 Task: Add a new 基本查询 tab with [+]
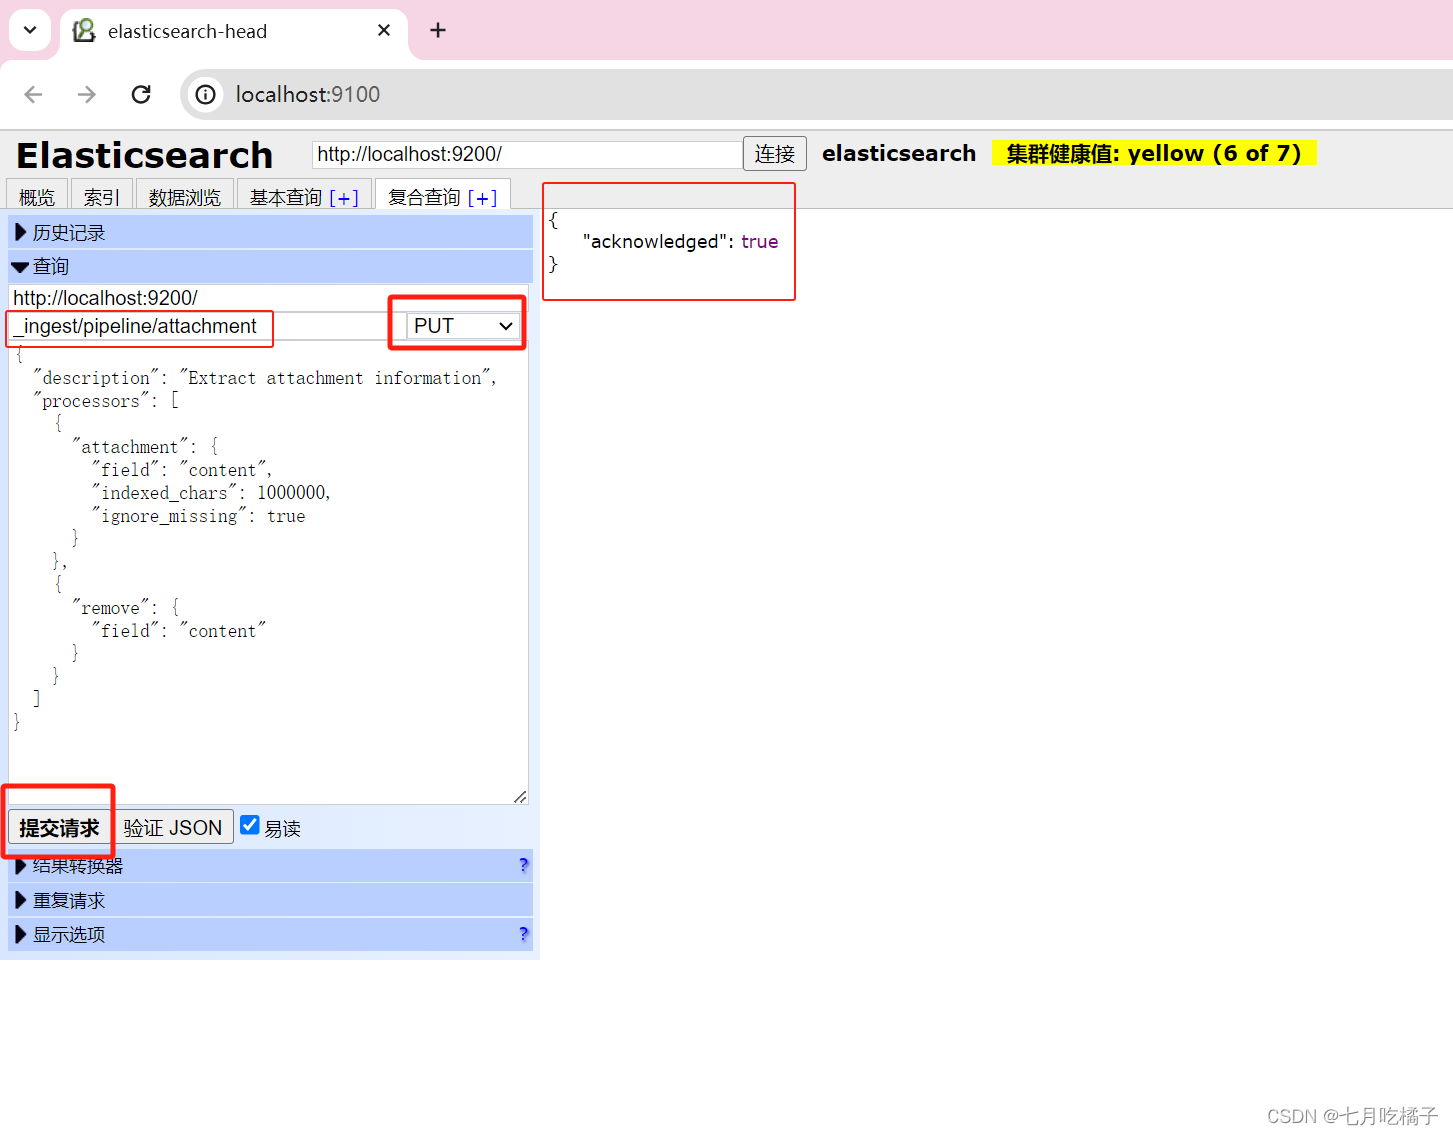[344, 197]
